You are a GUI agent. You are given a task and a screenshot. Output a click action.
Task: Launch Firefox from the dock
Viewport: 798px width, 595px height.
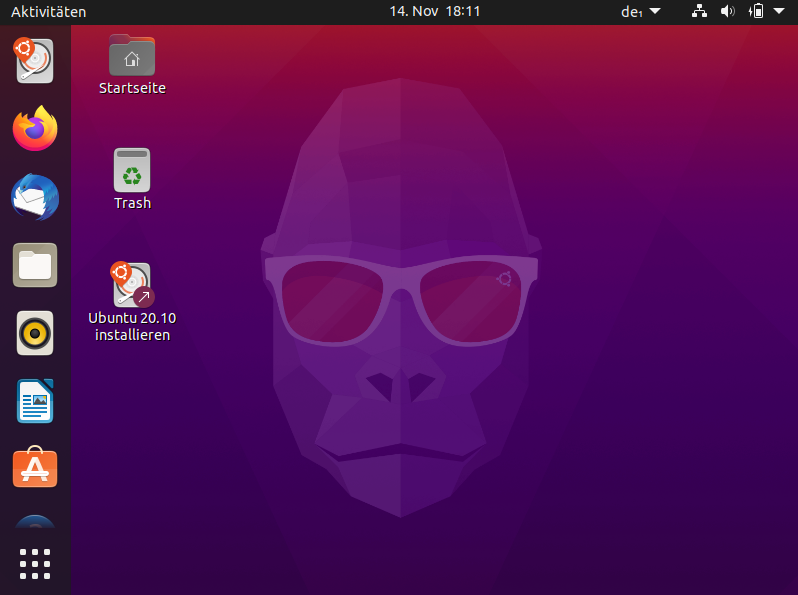point(35,128)
